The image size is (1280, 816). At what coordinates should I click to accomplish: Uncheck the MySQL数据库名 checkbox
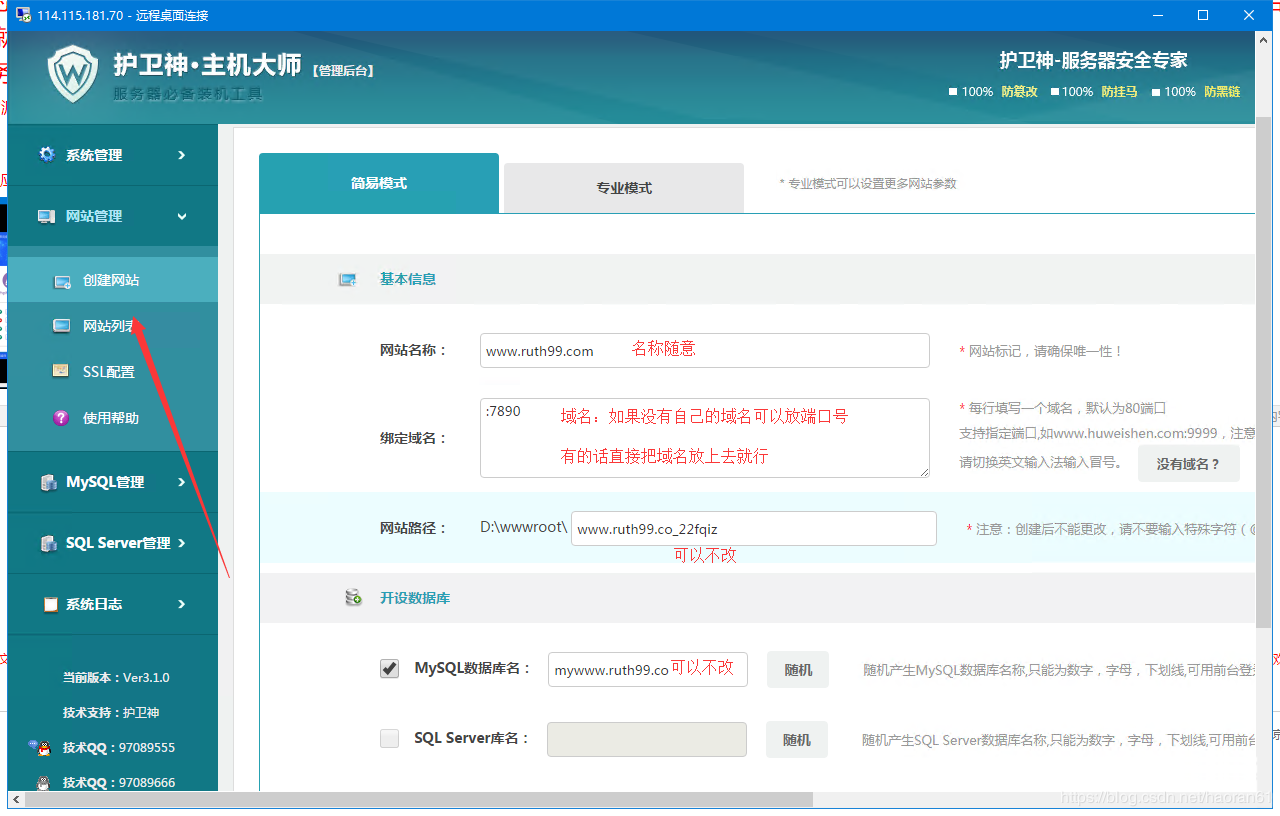tap(390, 669)
